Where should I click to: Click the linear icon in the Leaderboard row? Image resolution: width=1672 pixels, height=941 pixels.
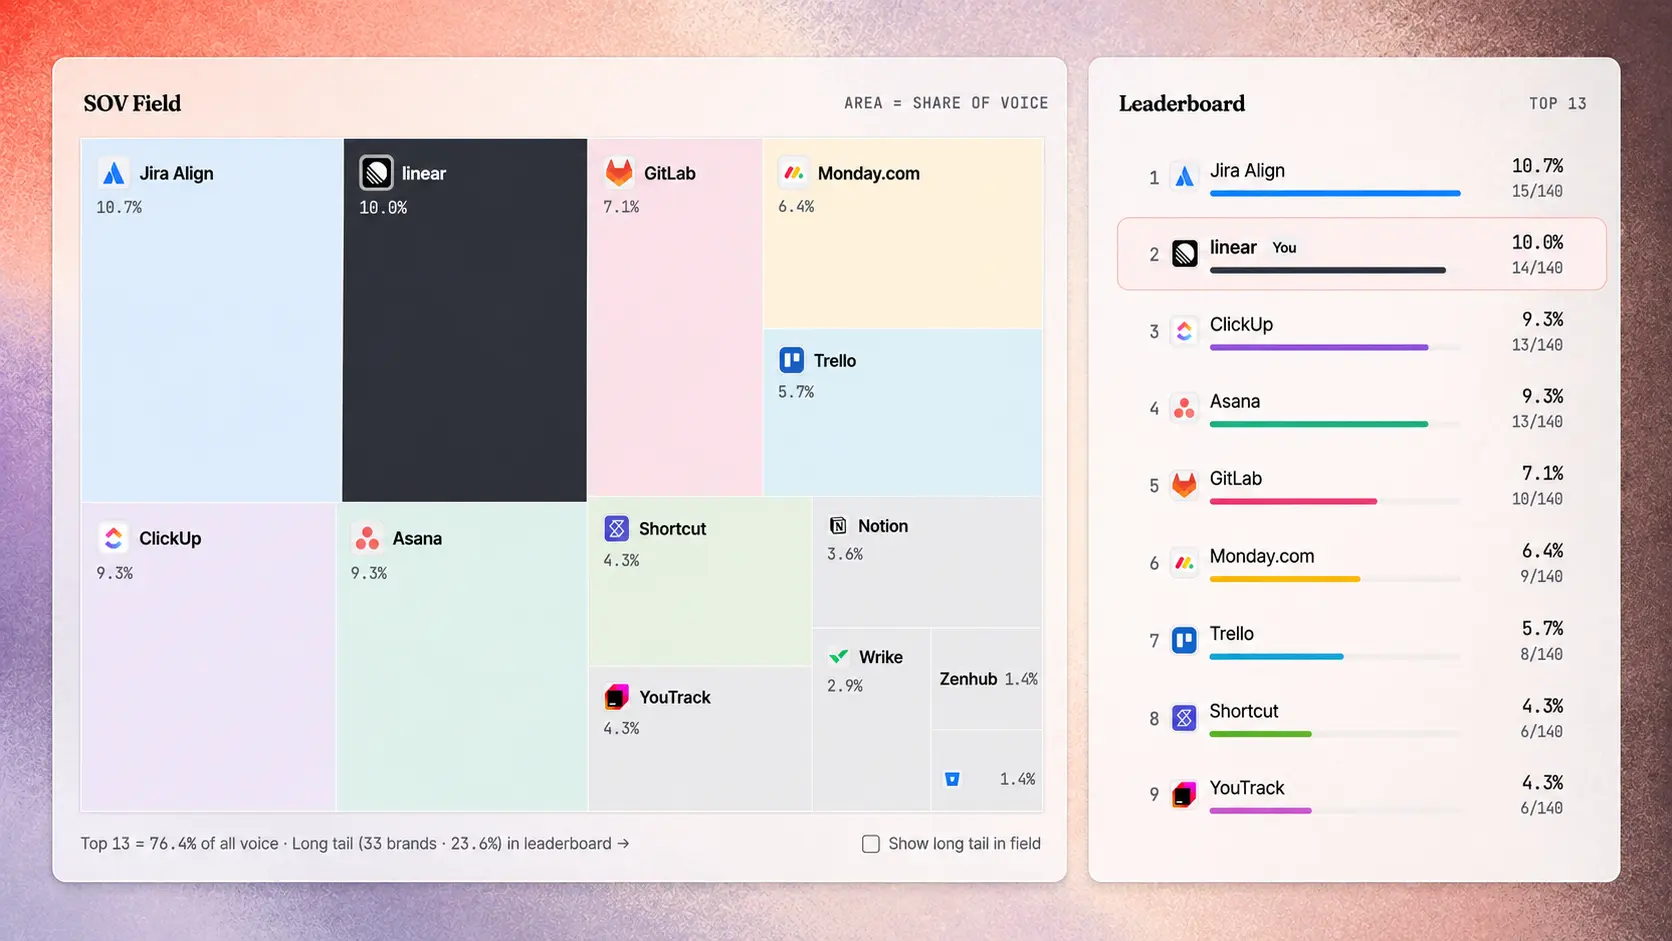(x=1184, y=254)
